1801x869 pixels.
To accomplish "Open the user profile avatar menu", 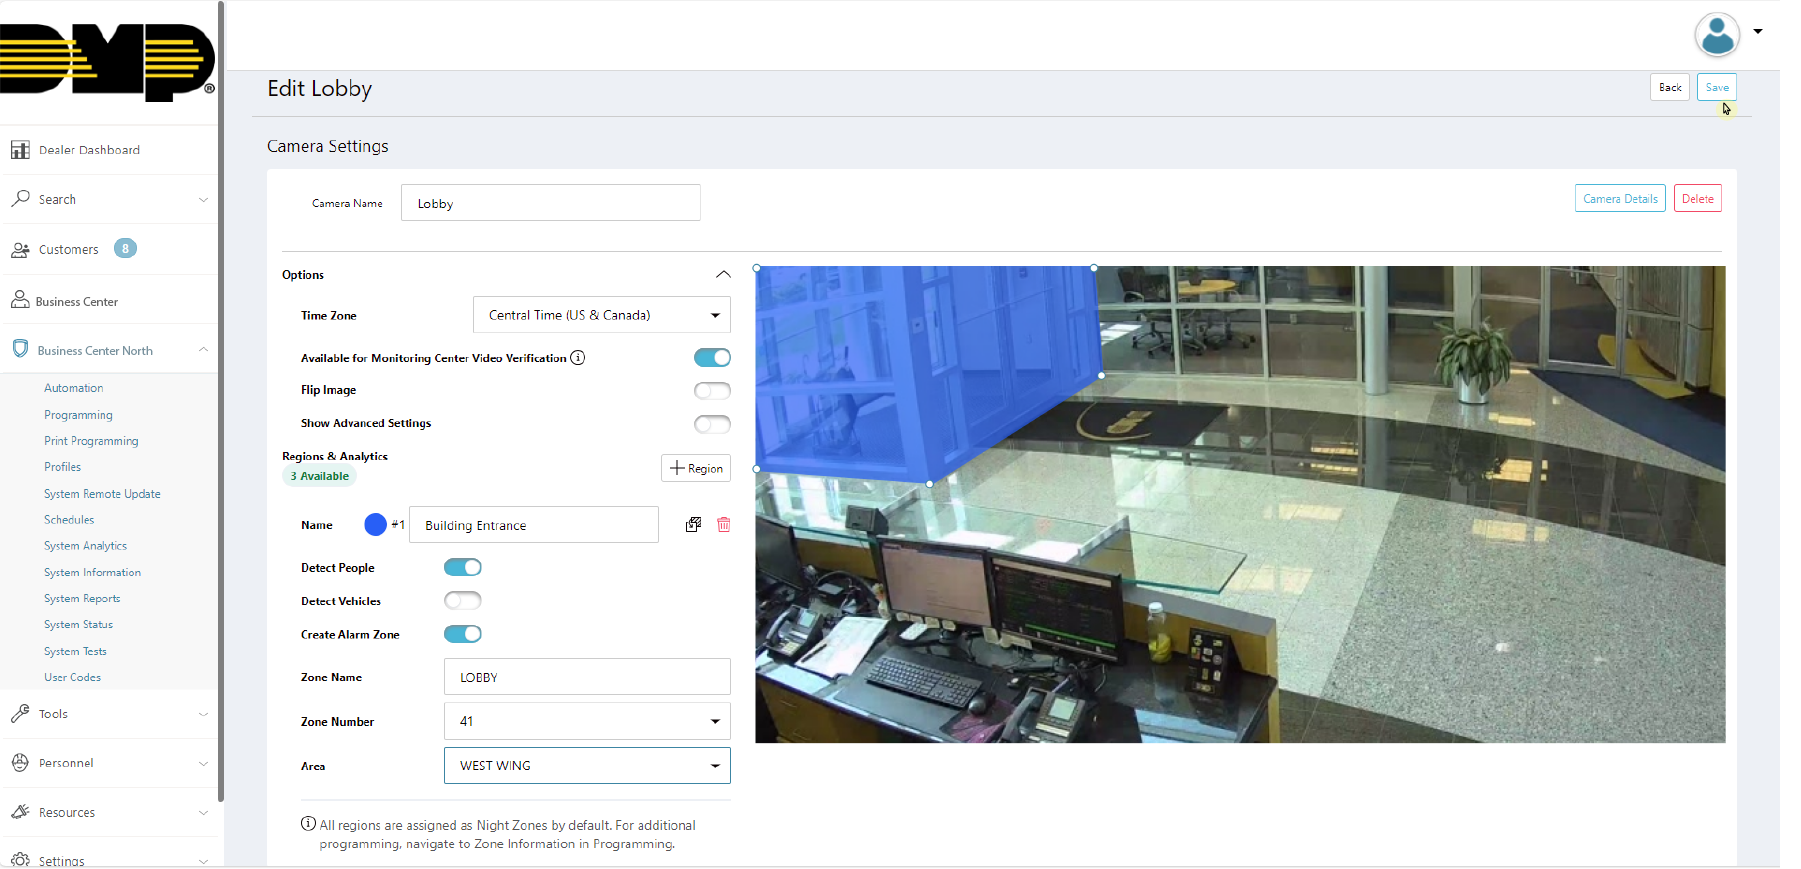I will point(1718,35).
